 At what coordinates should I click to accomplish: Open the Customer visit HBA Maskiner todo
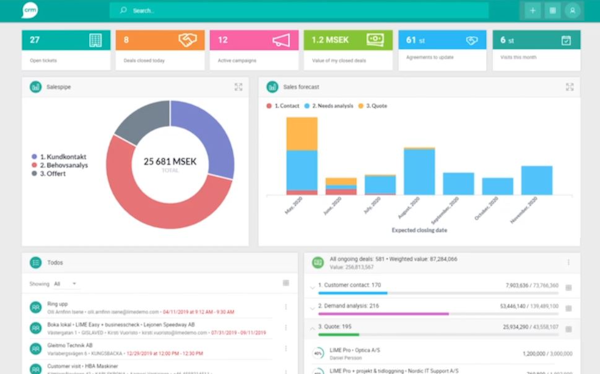coord(151,368)
